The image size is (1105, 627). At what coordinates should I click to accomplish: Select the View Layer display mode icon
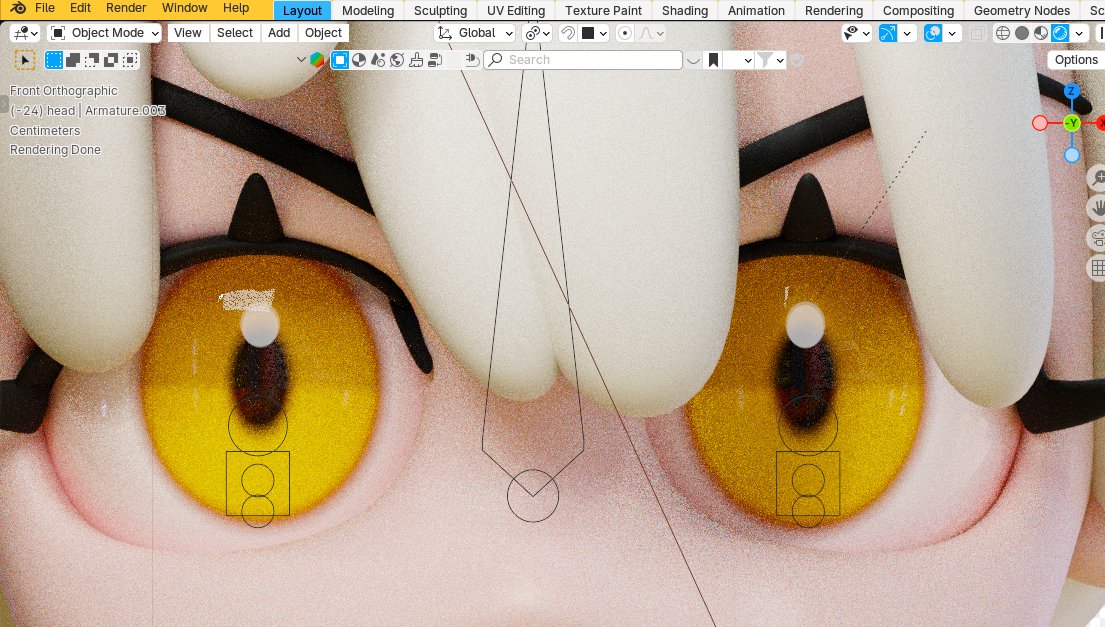[x=340, y=60]
